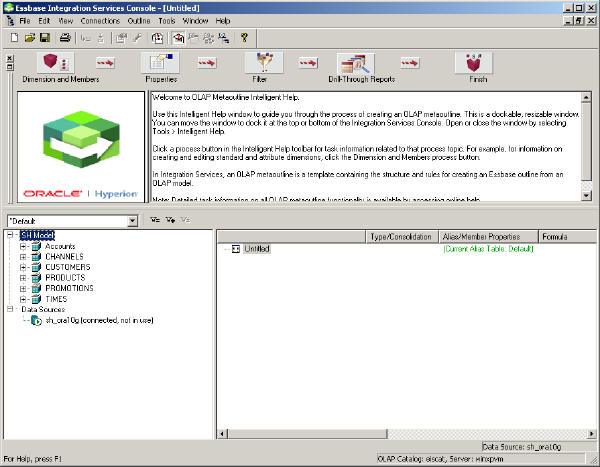This screenshot has width=600, height=467.
Task: Click the outline pane's left scroll arrow
Action: [x=223, y=434]
